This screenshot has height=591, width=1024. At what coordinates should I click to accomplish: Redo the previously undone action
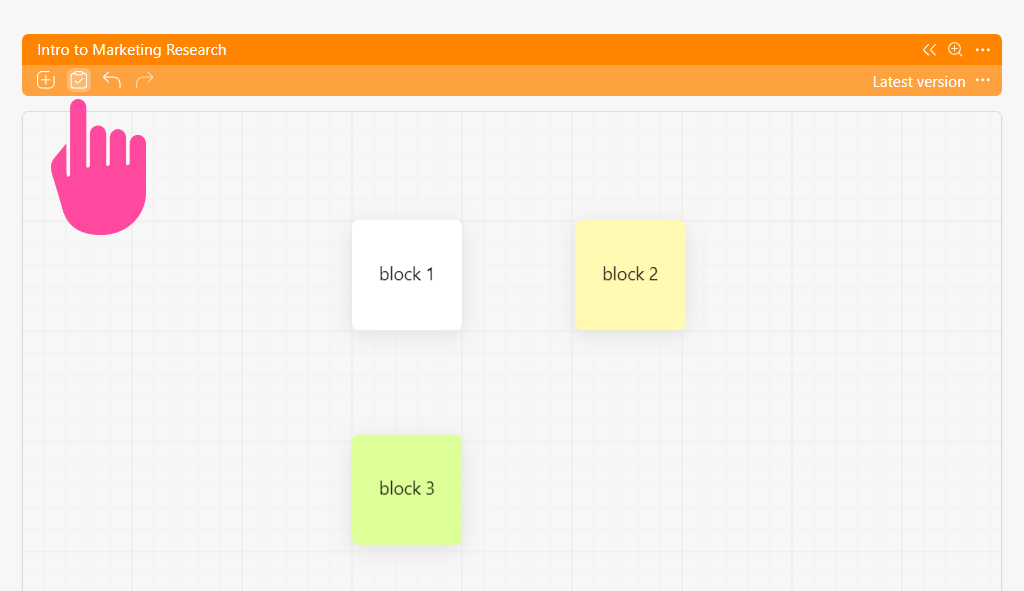(144, 80)
